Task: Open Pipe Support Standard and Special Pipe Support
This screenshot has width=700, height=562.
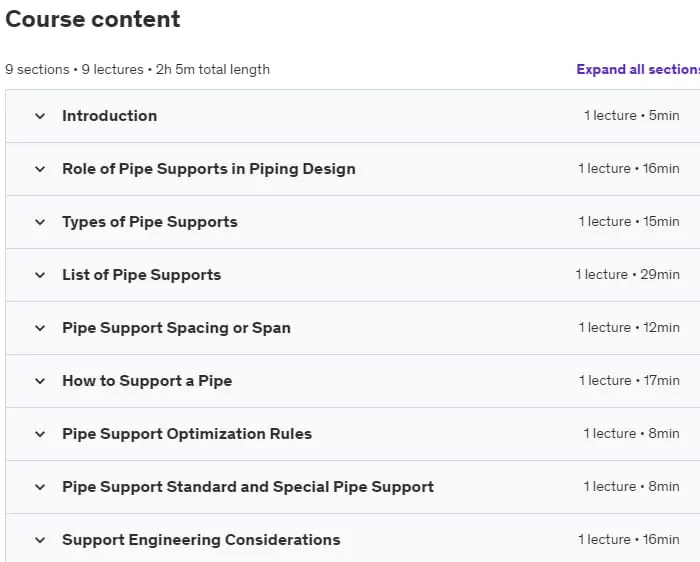Action: [248, 487]
